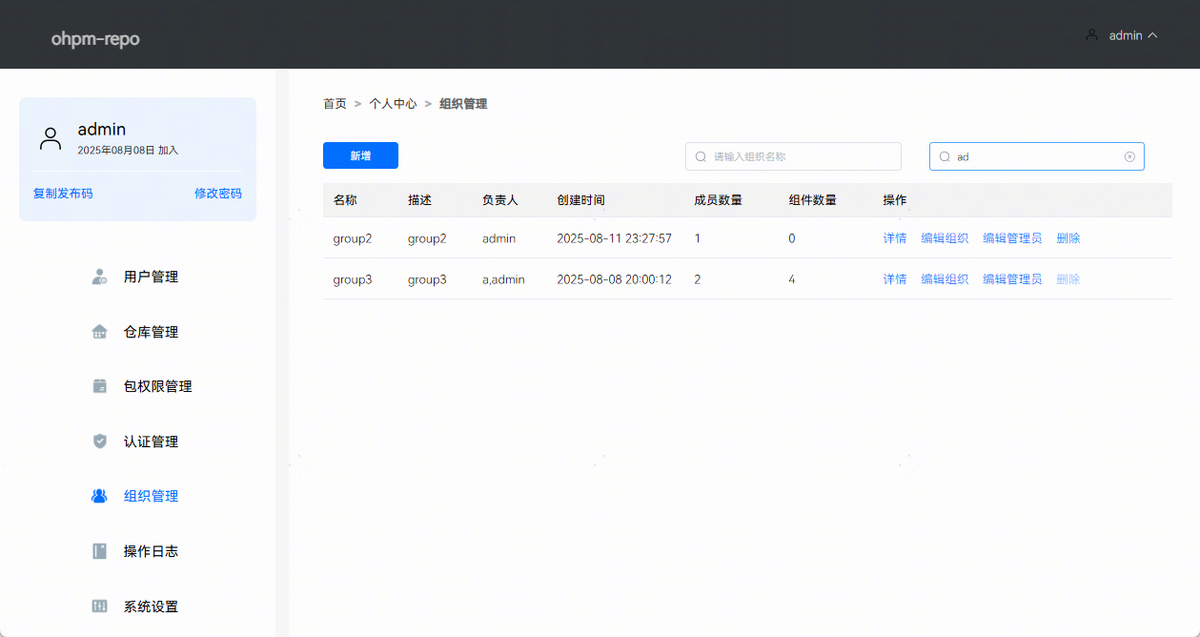Open the 用户管理 menu item
The image size is (1200, 637).
tap(151, 277)
